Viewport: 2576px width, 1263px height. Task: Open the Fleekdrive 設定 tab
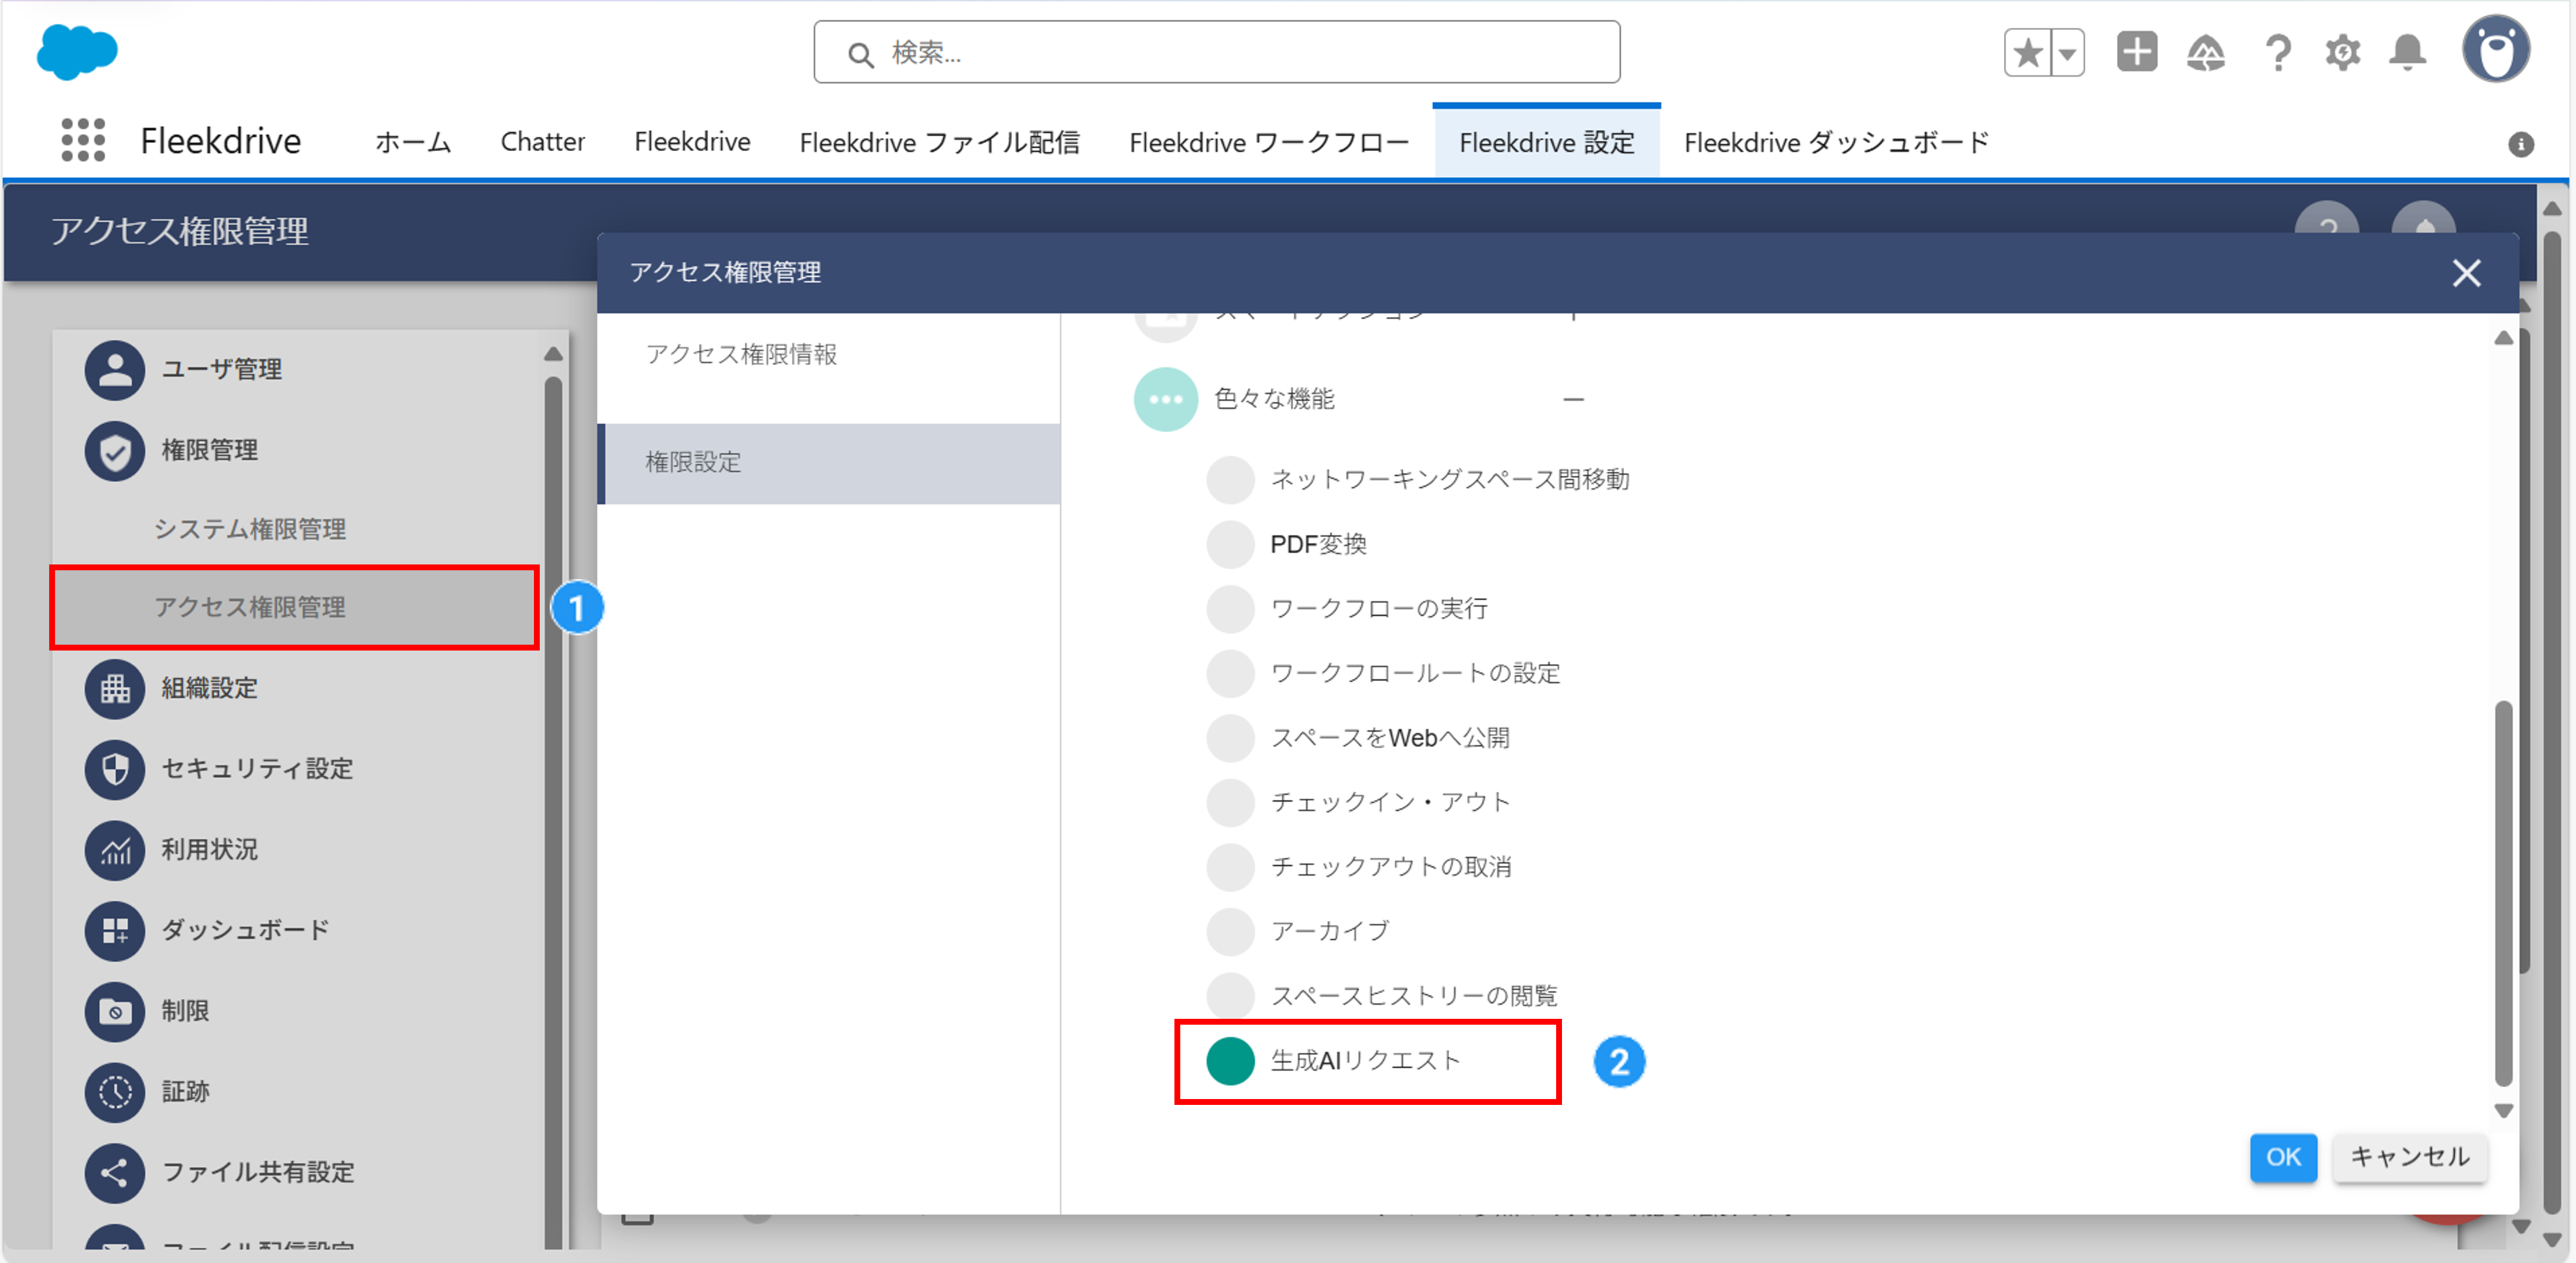tap(1546, 142)
